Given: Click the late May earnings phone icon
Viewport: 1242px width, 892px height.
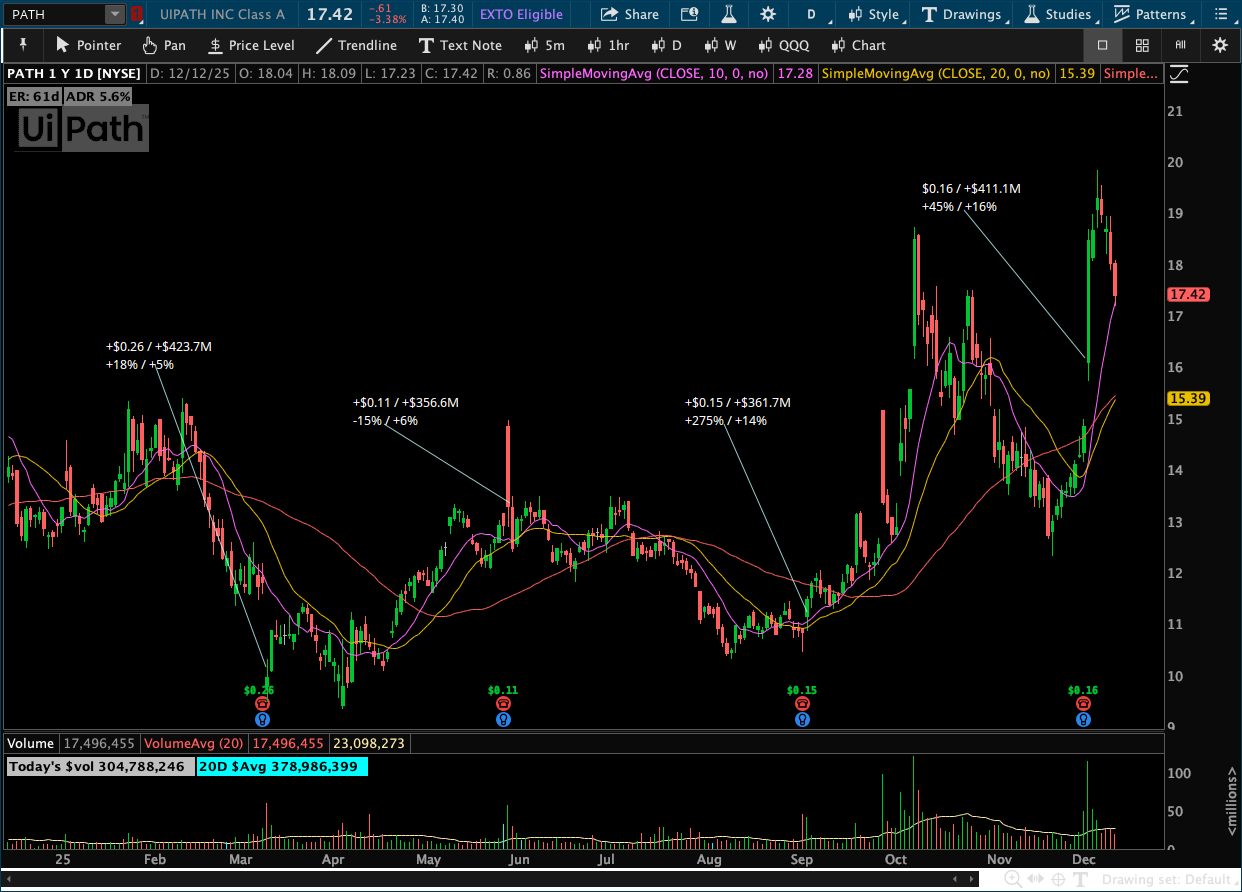Looking at the screenshot, I should tap(503, 704).
